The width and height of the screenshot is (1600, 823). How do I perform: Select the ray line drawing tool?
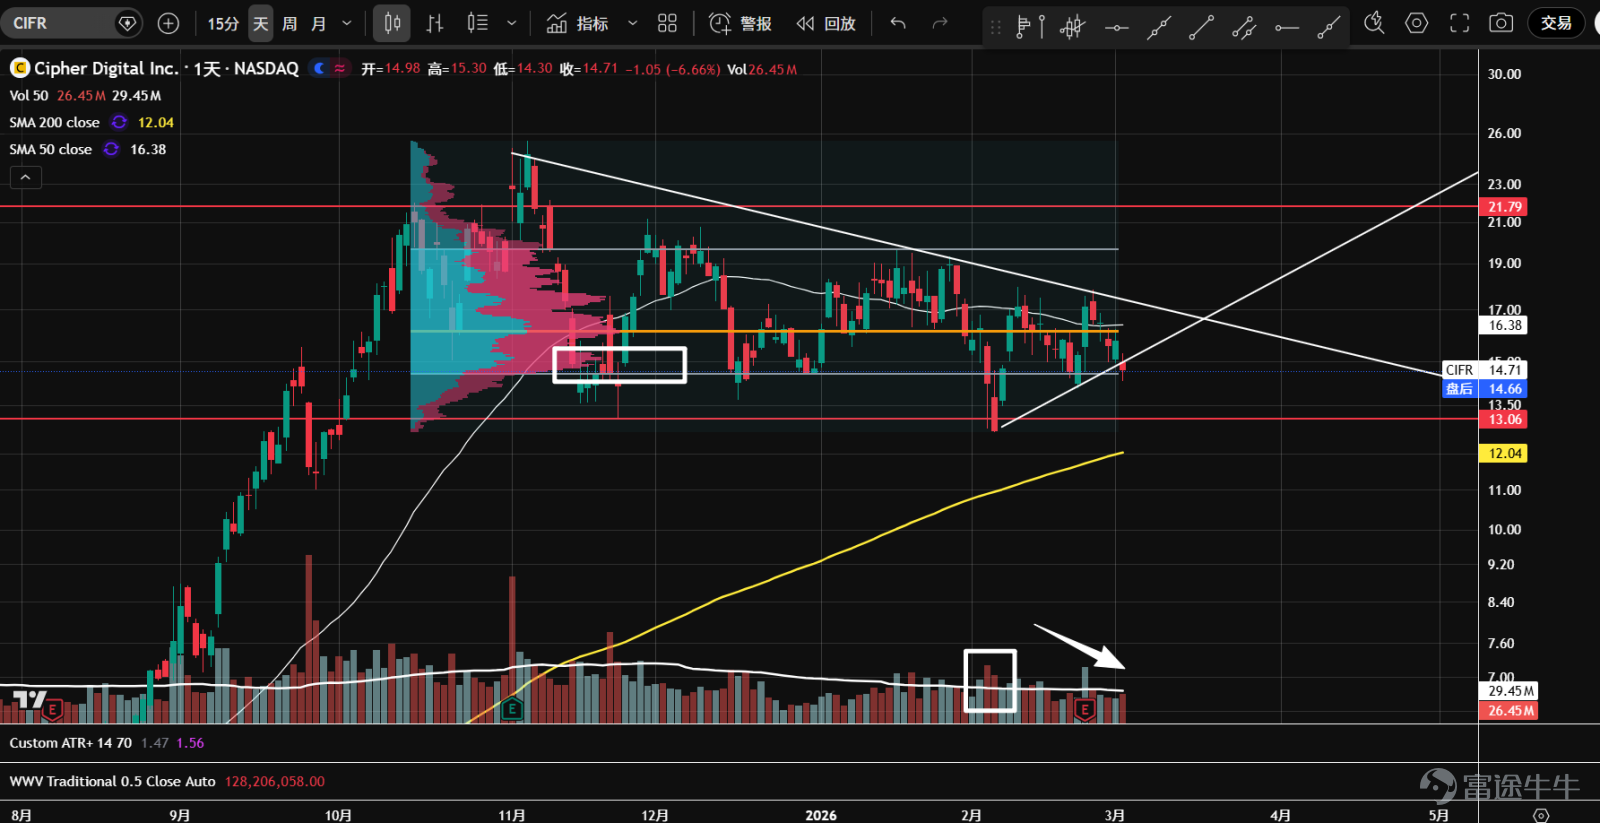click(x=1329, y=27)
